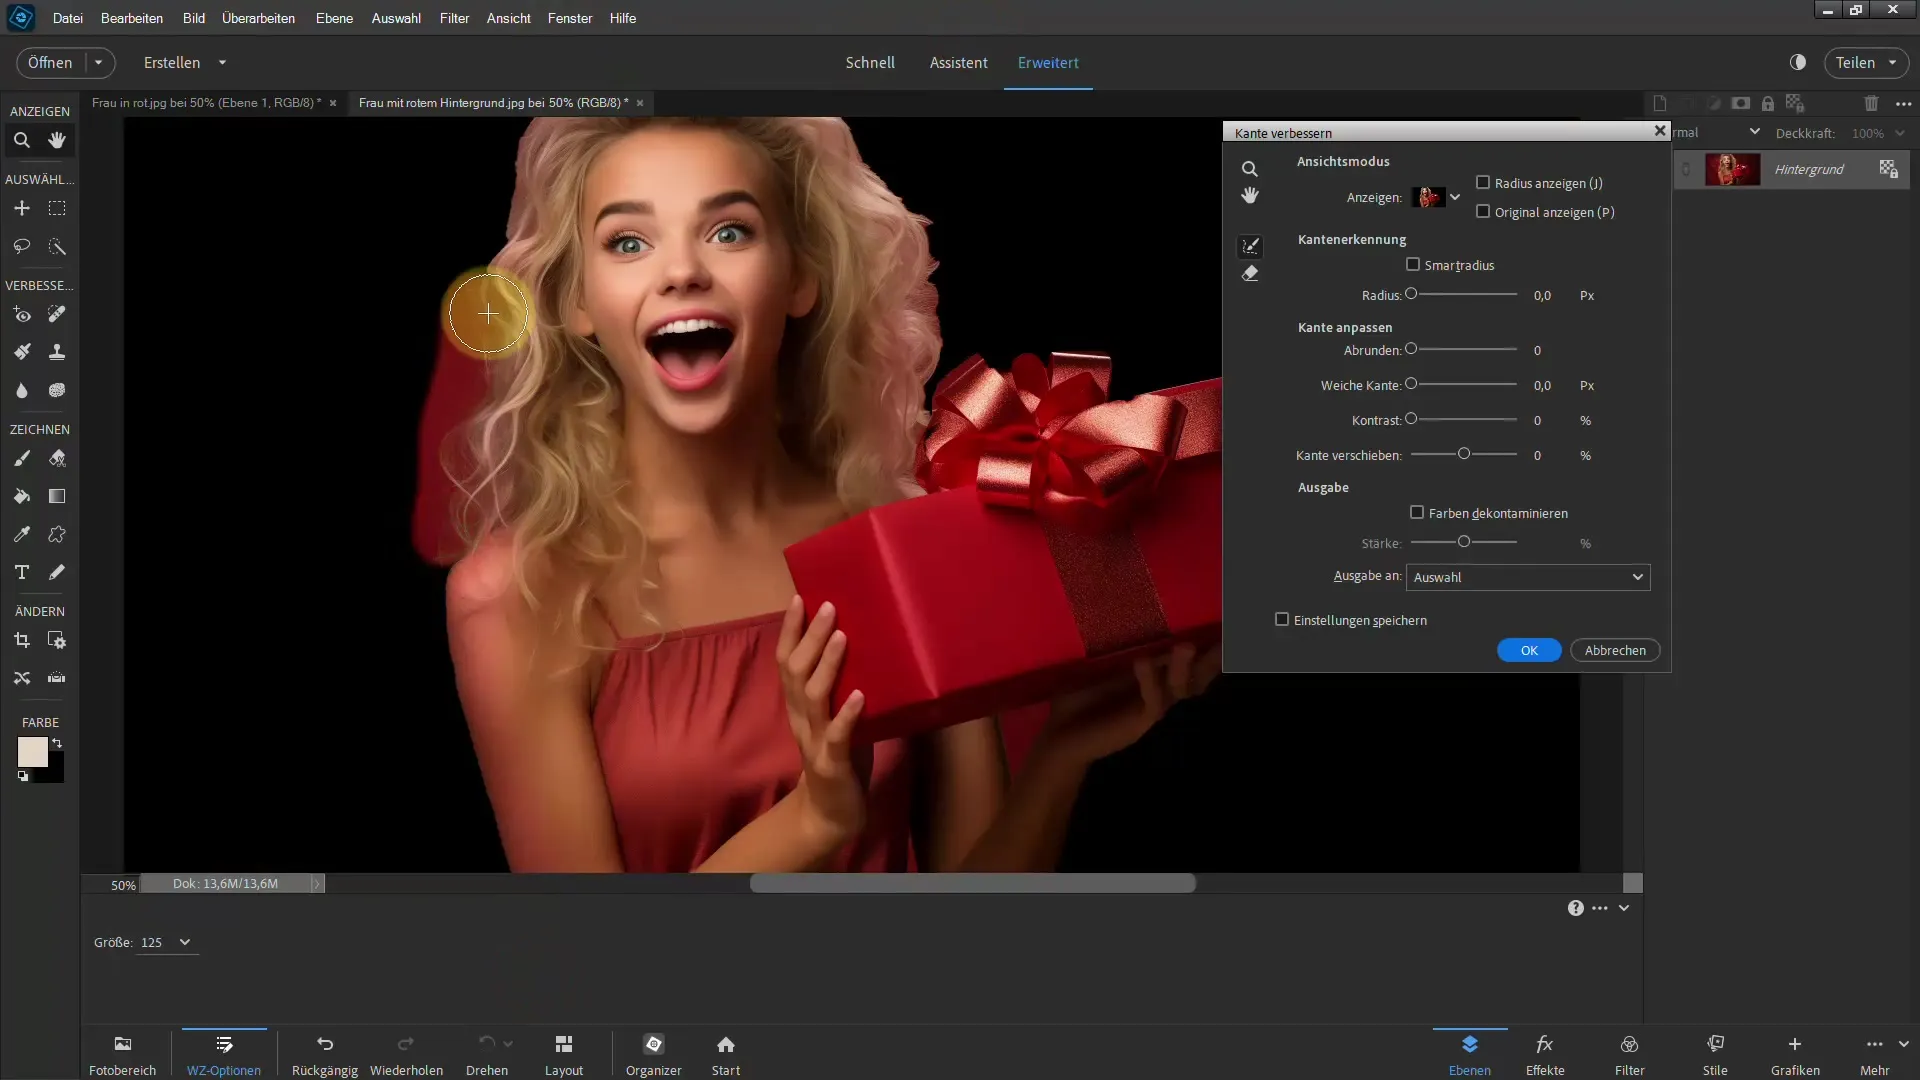Collapse the tool options panel chevron

click(1624, 908)
